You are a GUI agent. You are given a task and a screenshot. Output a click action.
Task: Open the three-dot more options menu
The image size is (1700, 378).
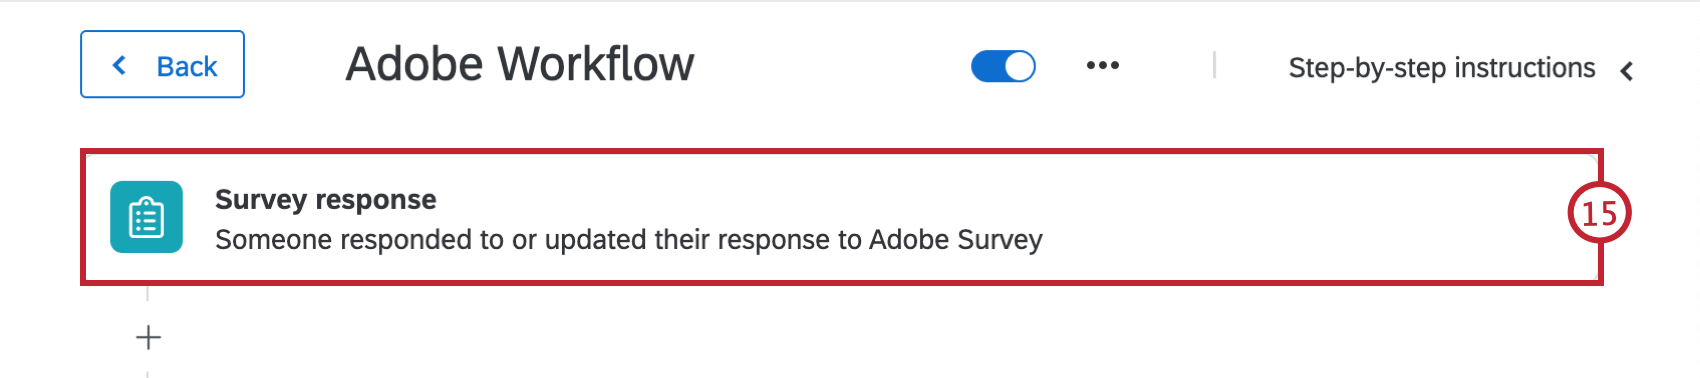(1103, 66)
